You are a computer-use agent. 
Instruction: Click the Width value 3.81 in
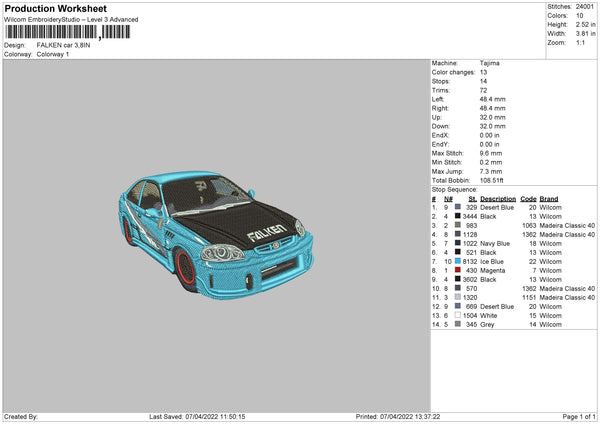point(585,34)
